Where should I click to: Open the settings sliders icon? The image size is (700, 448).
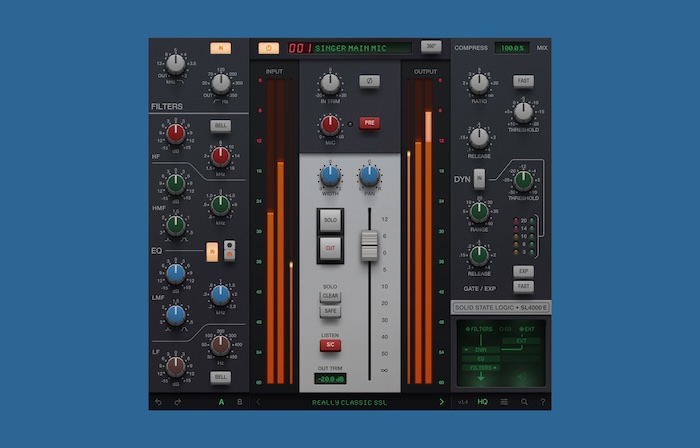tap(504, 402)
